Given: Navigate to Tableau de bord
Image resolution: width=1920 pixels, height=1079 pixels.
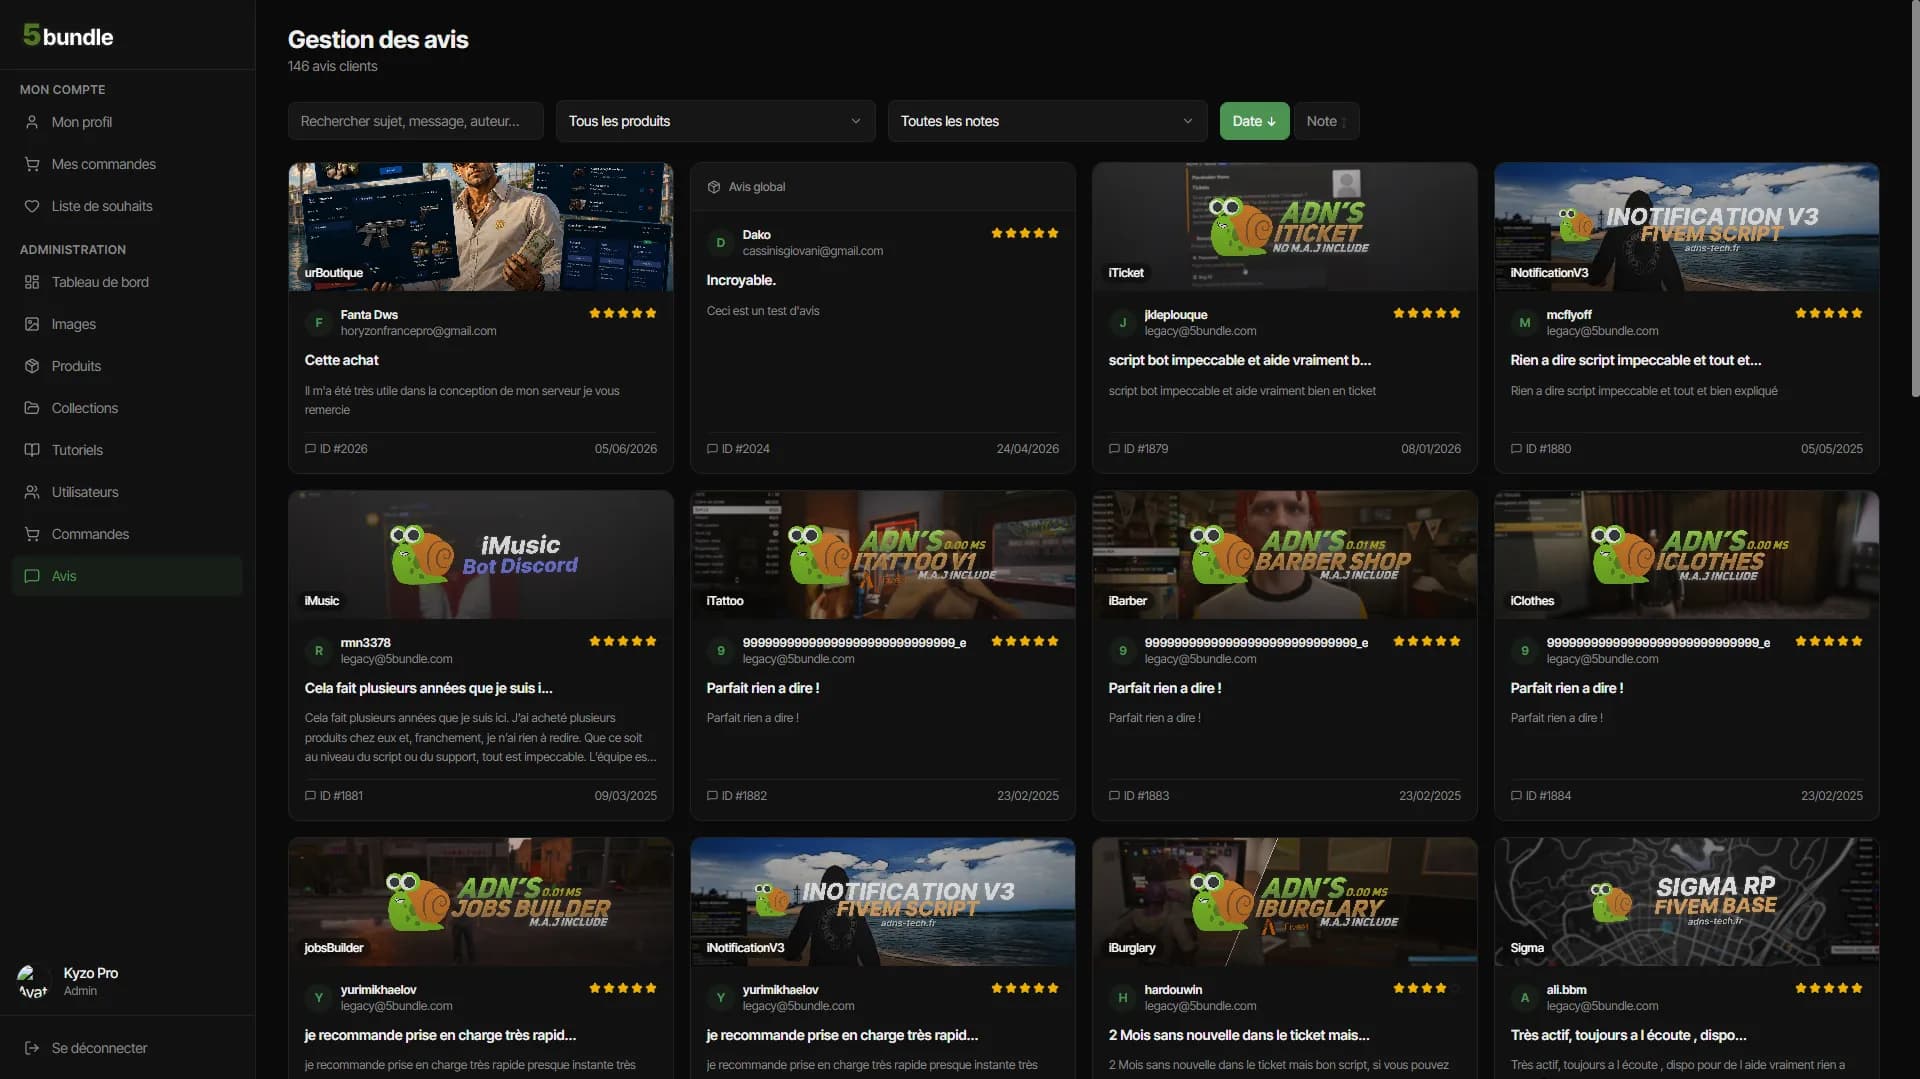Looking at the screenshot, I should click(x=127, y=282).
